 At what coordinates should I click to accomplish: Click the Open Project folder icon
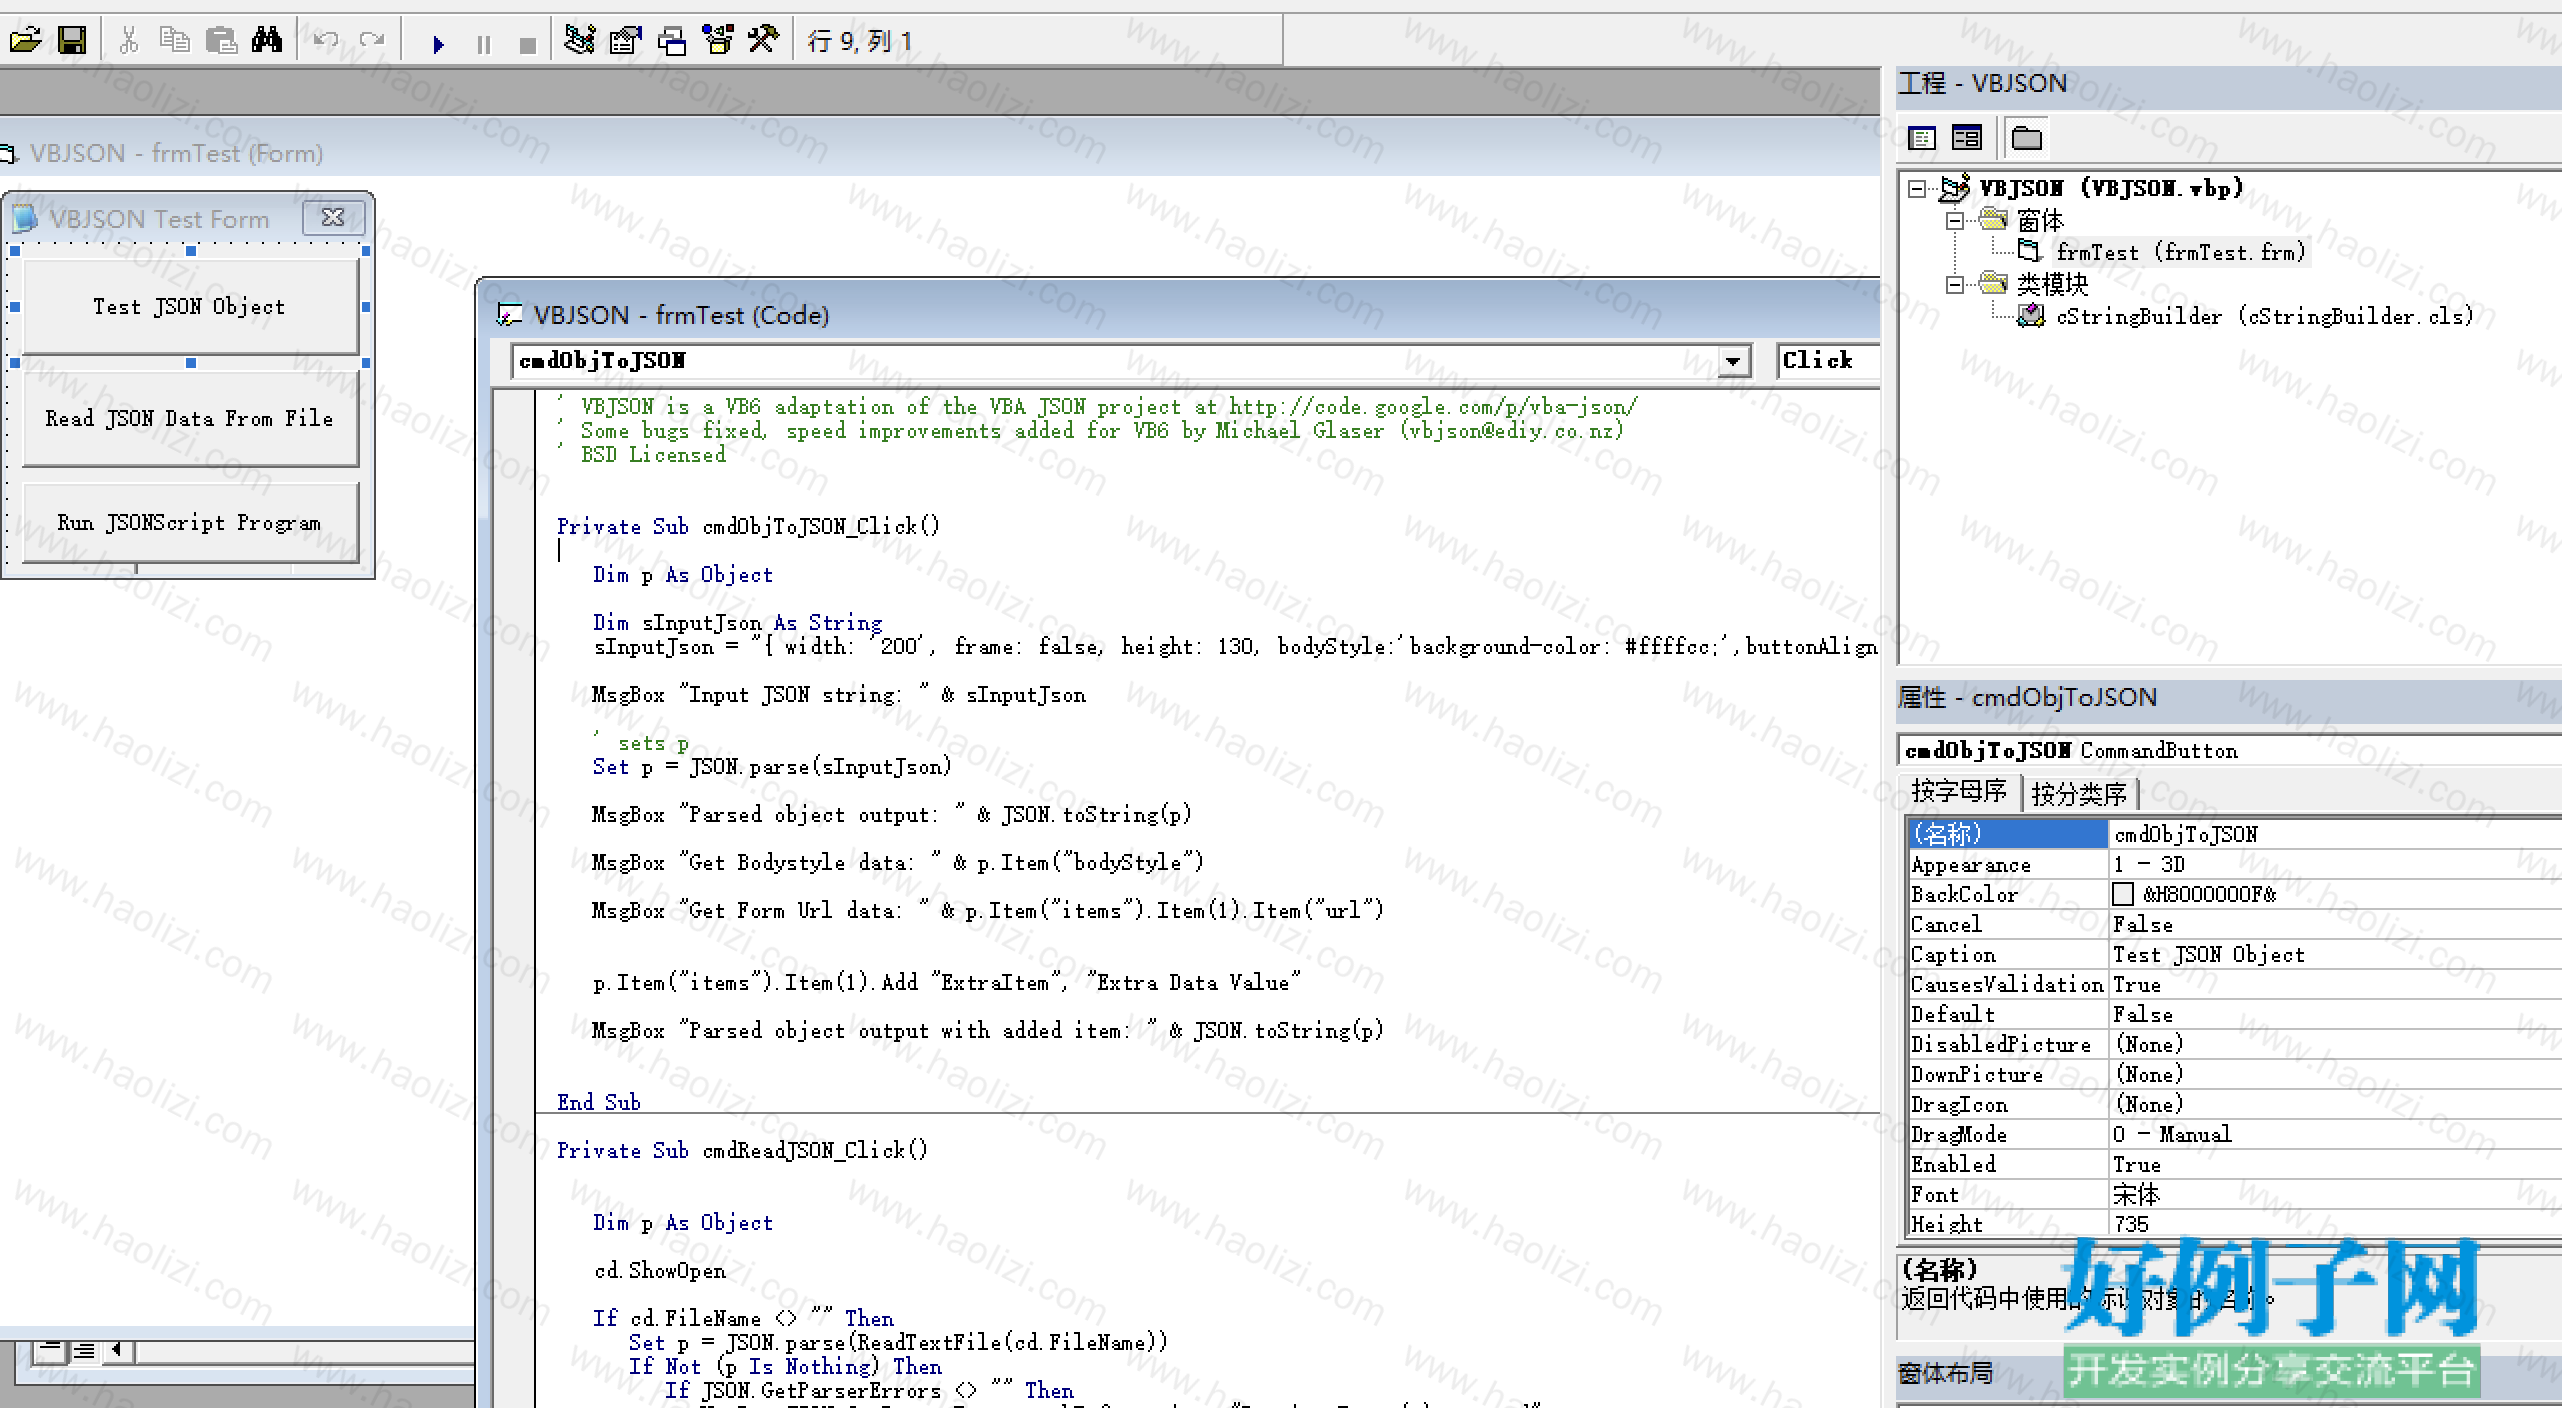pos(25,41)
